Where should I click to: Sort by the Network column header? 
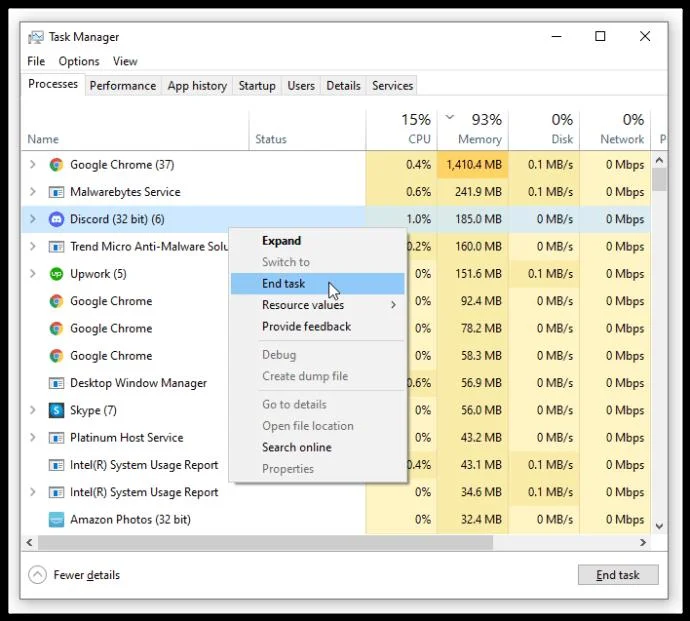(x=615, y=129)
